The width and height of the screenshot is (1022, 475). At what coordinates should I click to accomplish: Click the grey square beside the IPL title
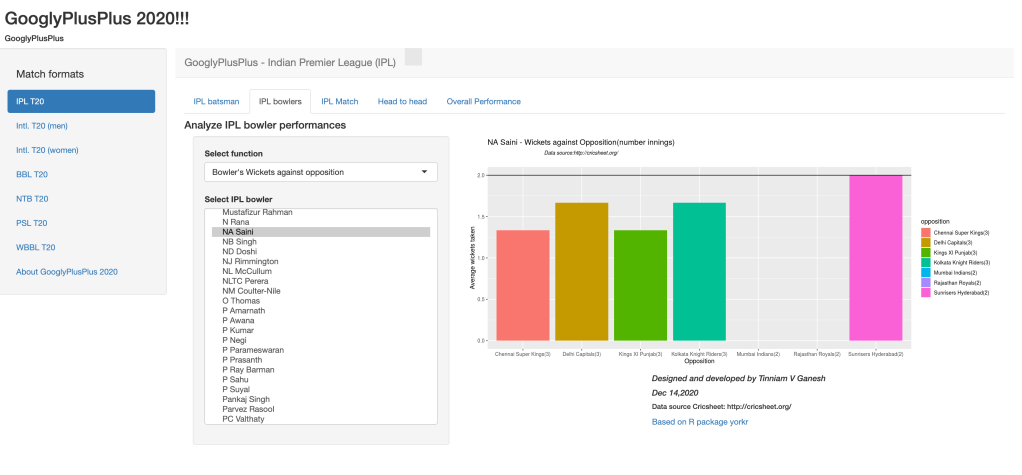coord(412,57)
